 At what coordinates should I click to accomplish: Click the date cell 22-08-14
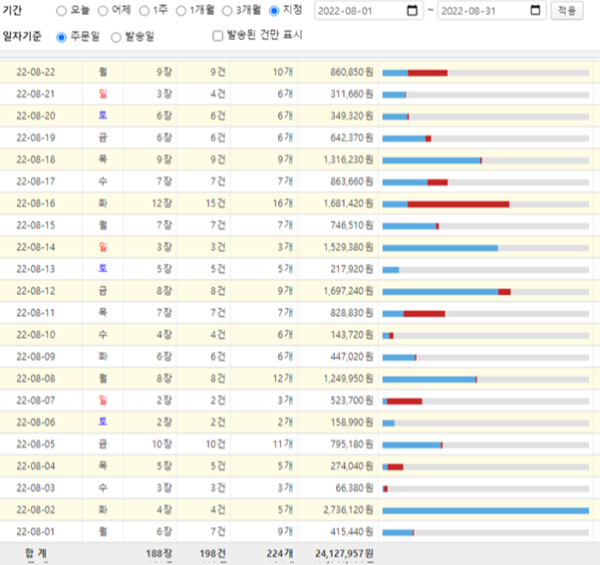36,247
